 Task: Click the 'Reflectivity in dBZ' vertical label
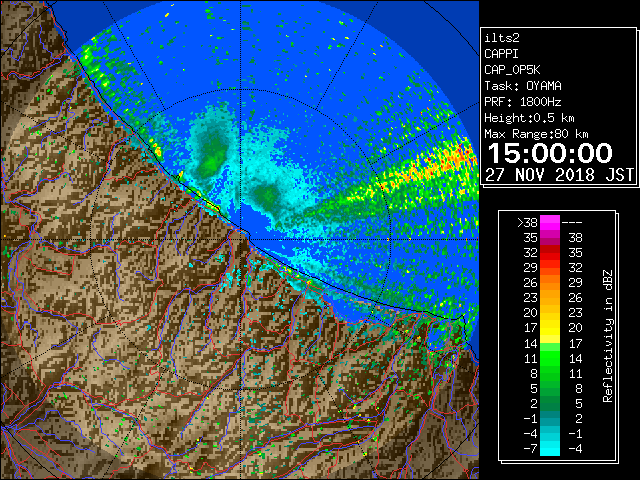point(608,336)
